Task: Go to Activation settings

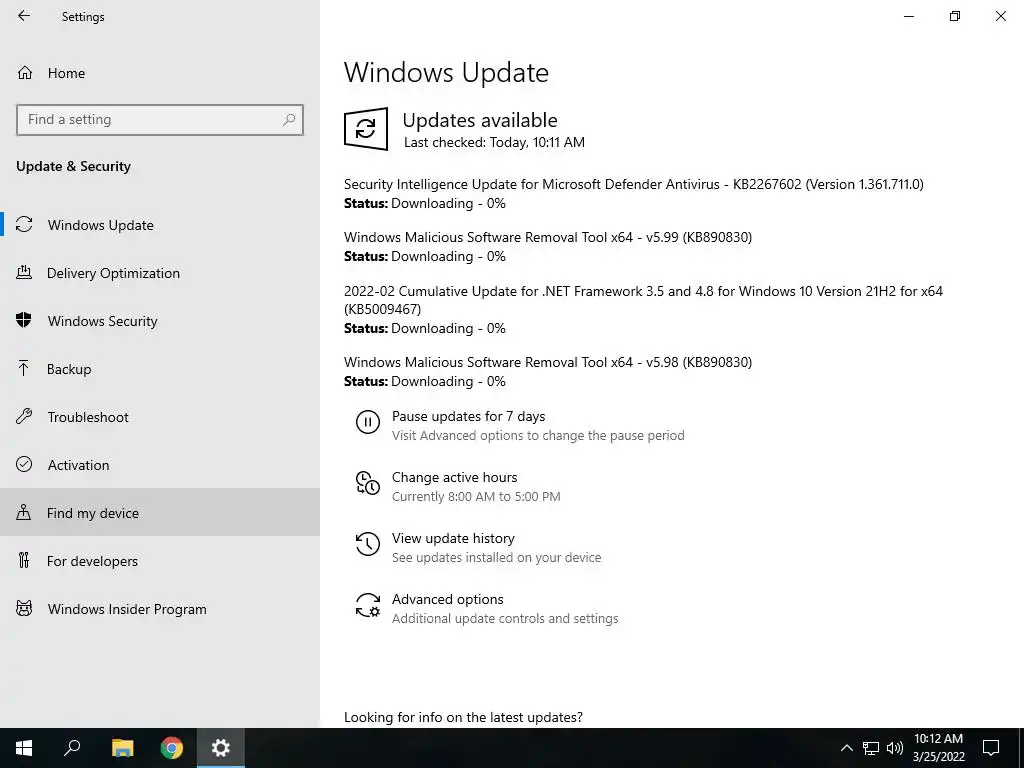Action: pos(159,465)
